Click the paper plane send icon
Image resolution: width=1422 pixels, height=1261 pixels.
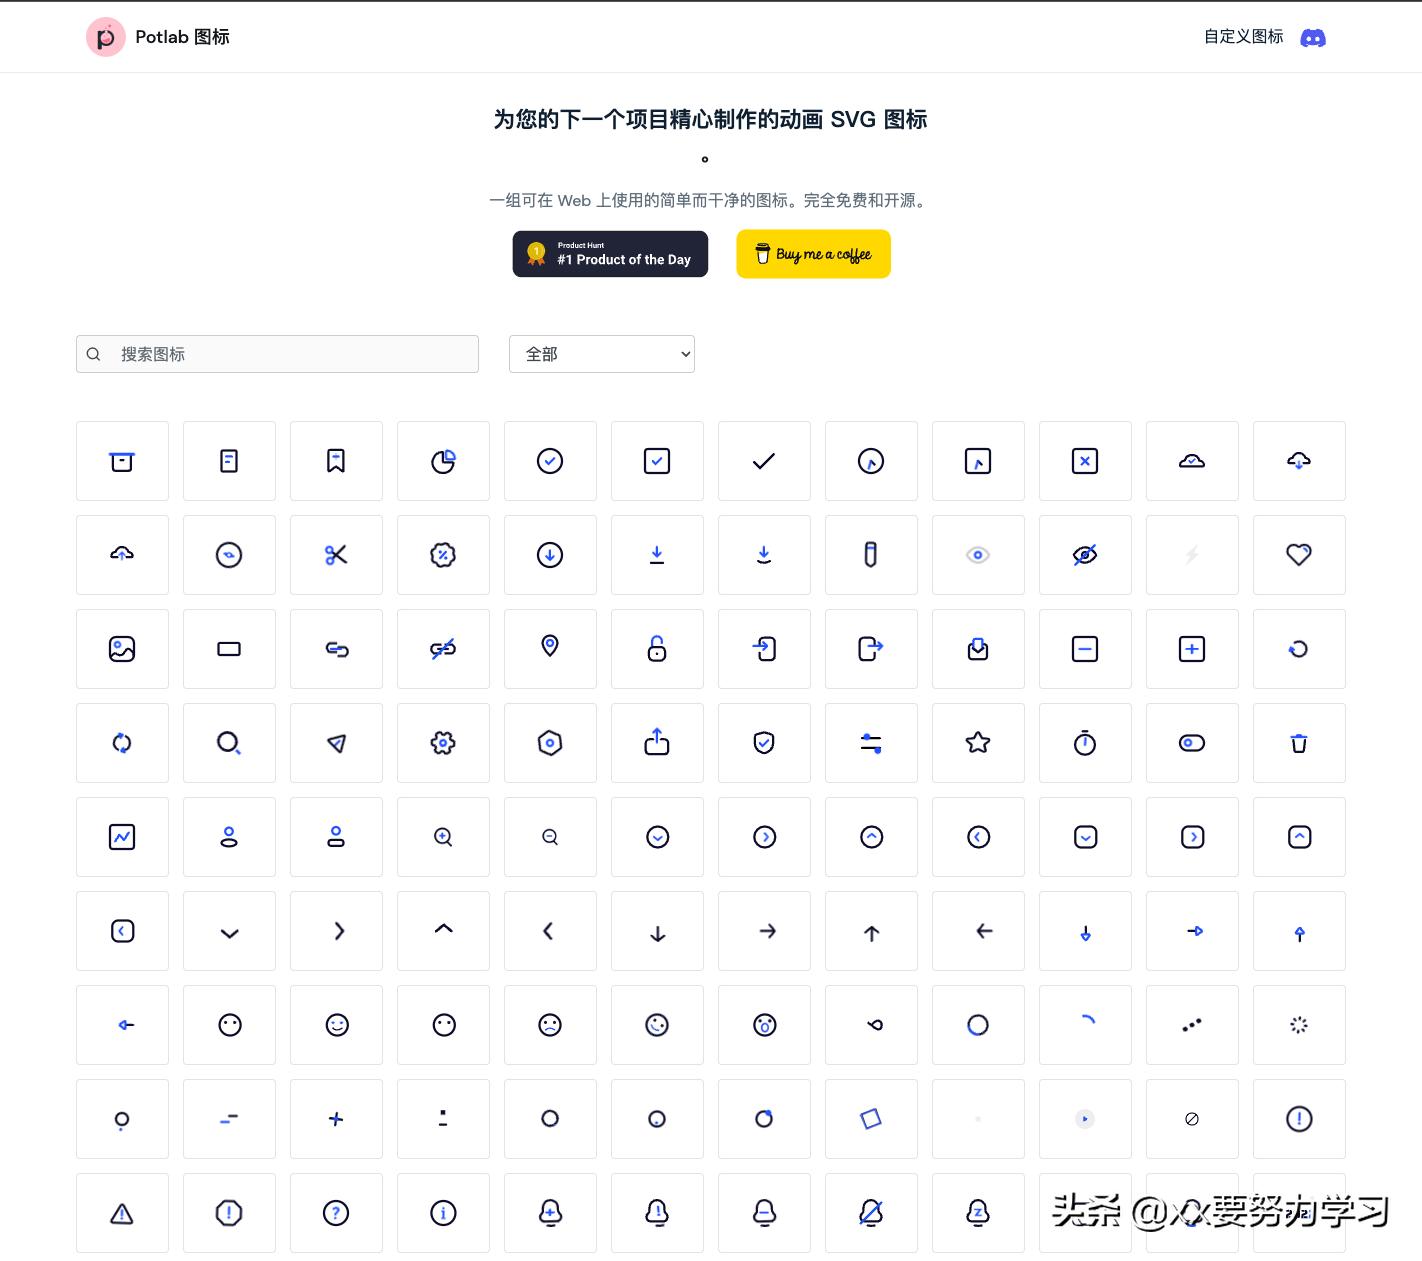click(x=336, y=743)
